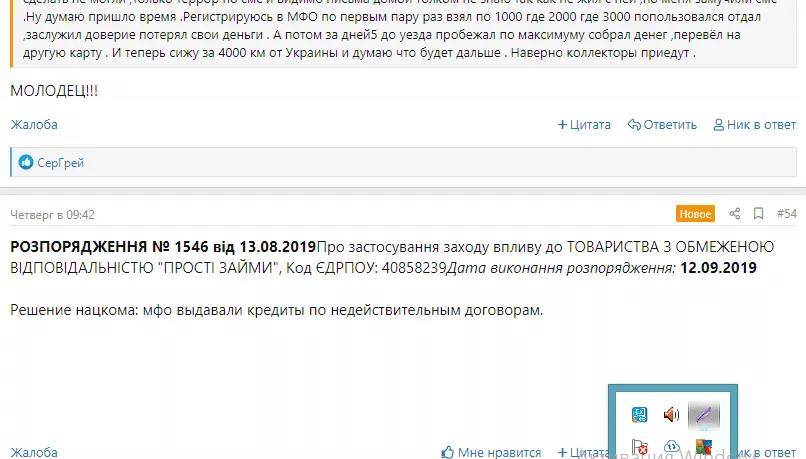The width and height of the screenshot is (806, 459).
Task: Report the first post via Жалоба
Action: 34,125
